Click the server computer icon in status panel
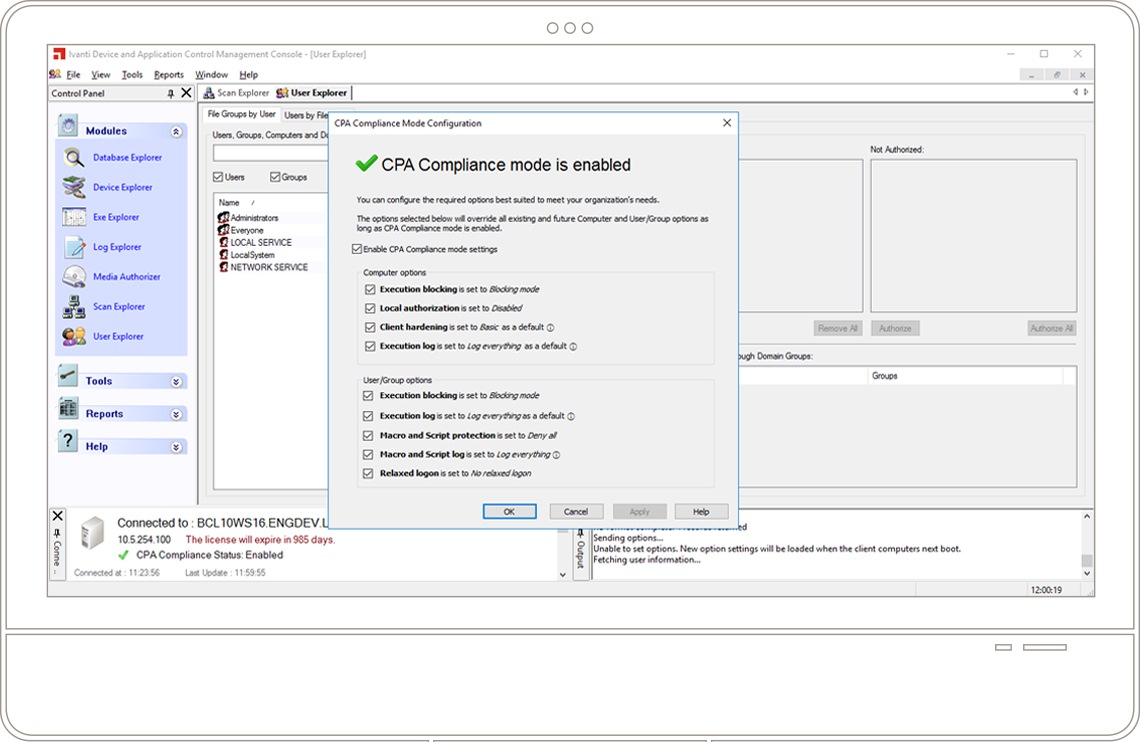Image resolution: width=1140 pixels, height=742 pixels. [92, 533]
